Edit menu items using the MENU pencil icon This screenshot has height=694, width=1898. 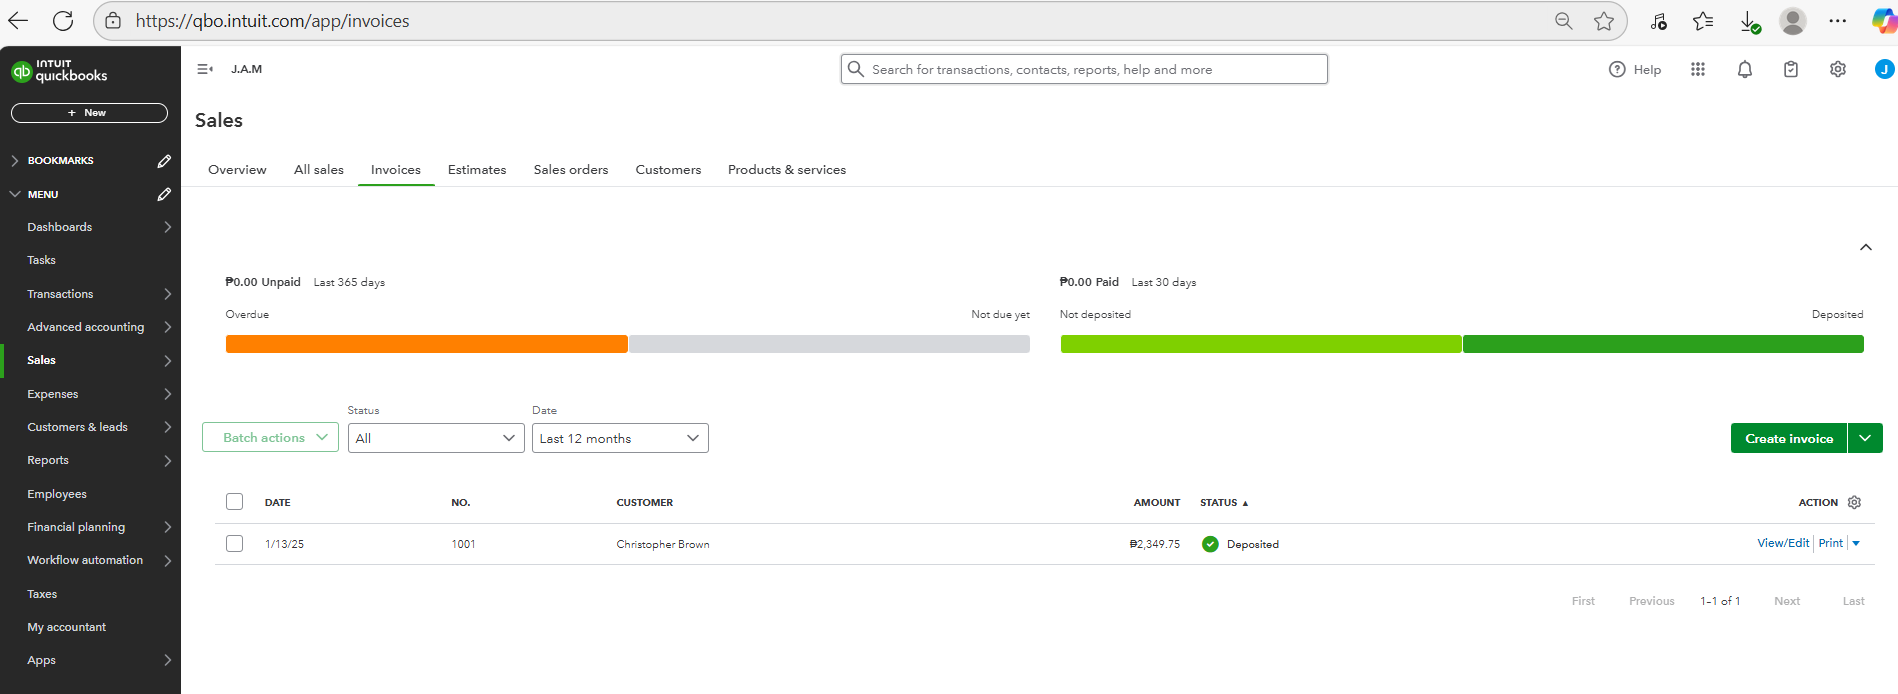click(x=164, y=194)
